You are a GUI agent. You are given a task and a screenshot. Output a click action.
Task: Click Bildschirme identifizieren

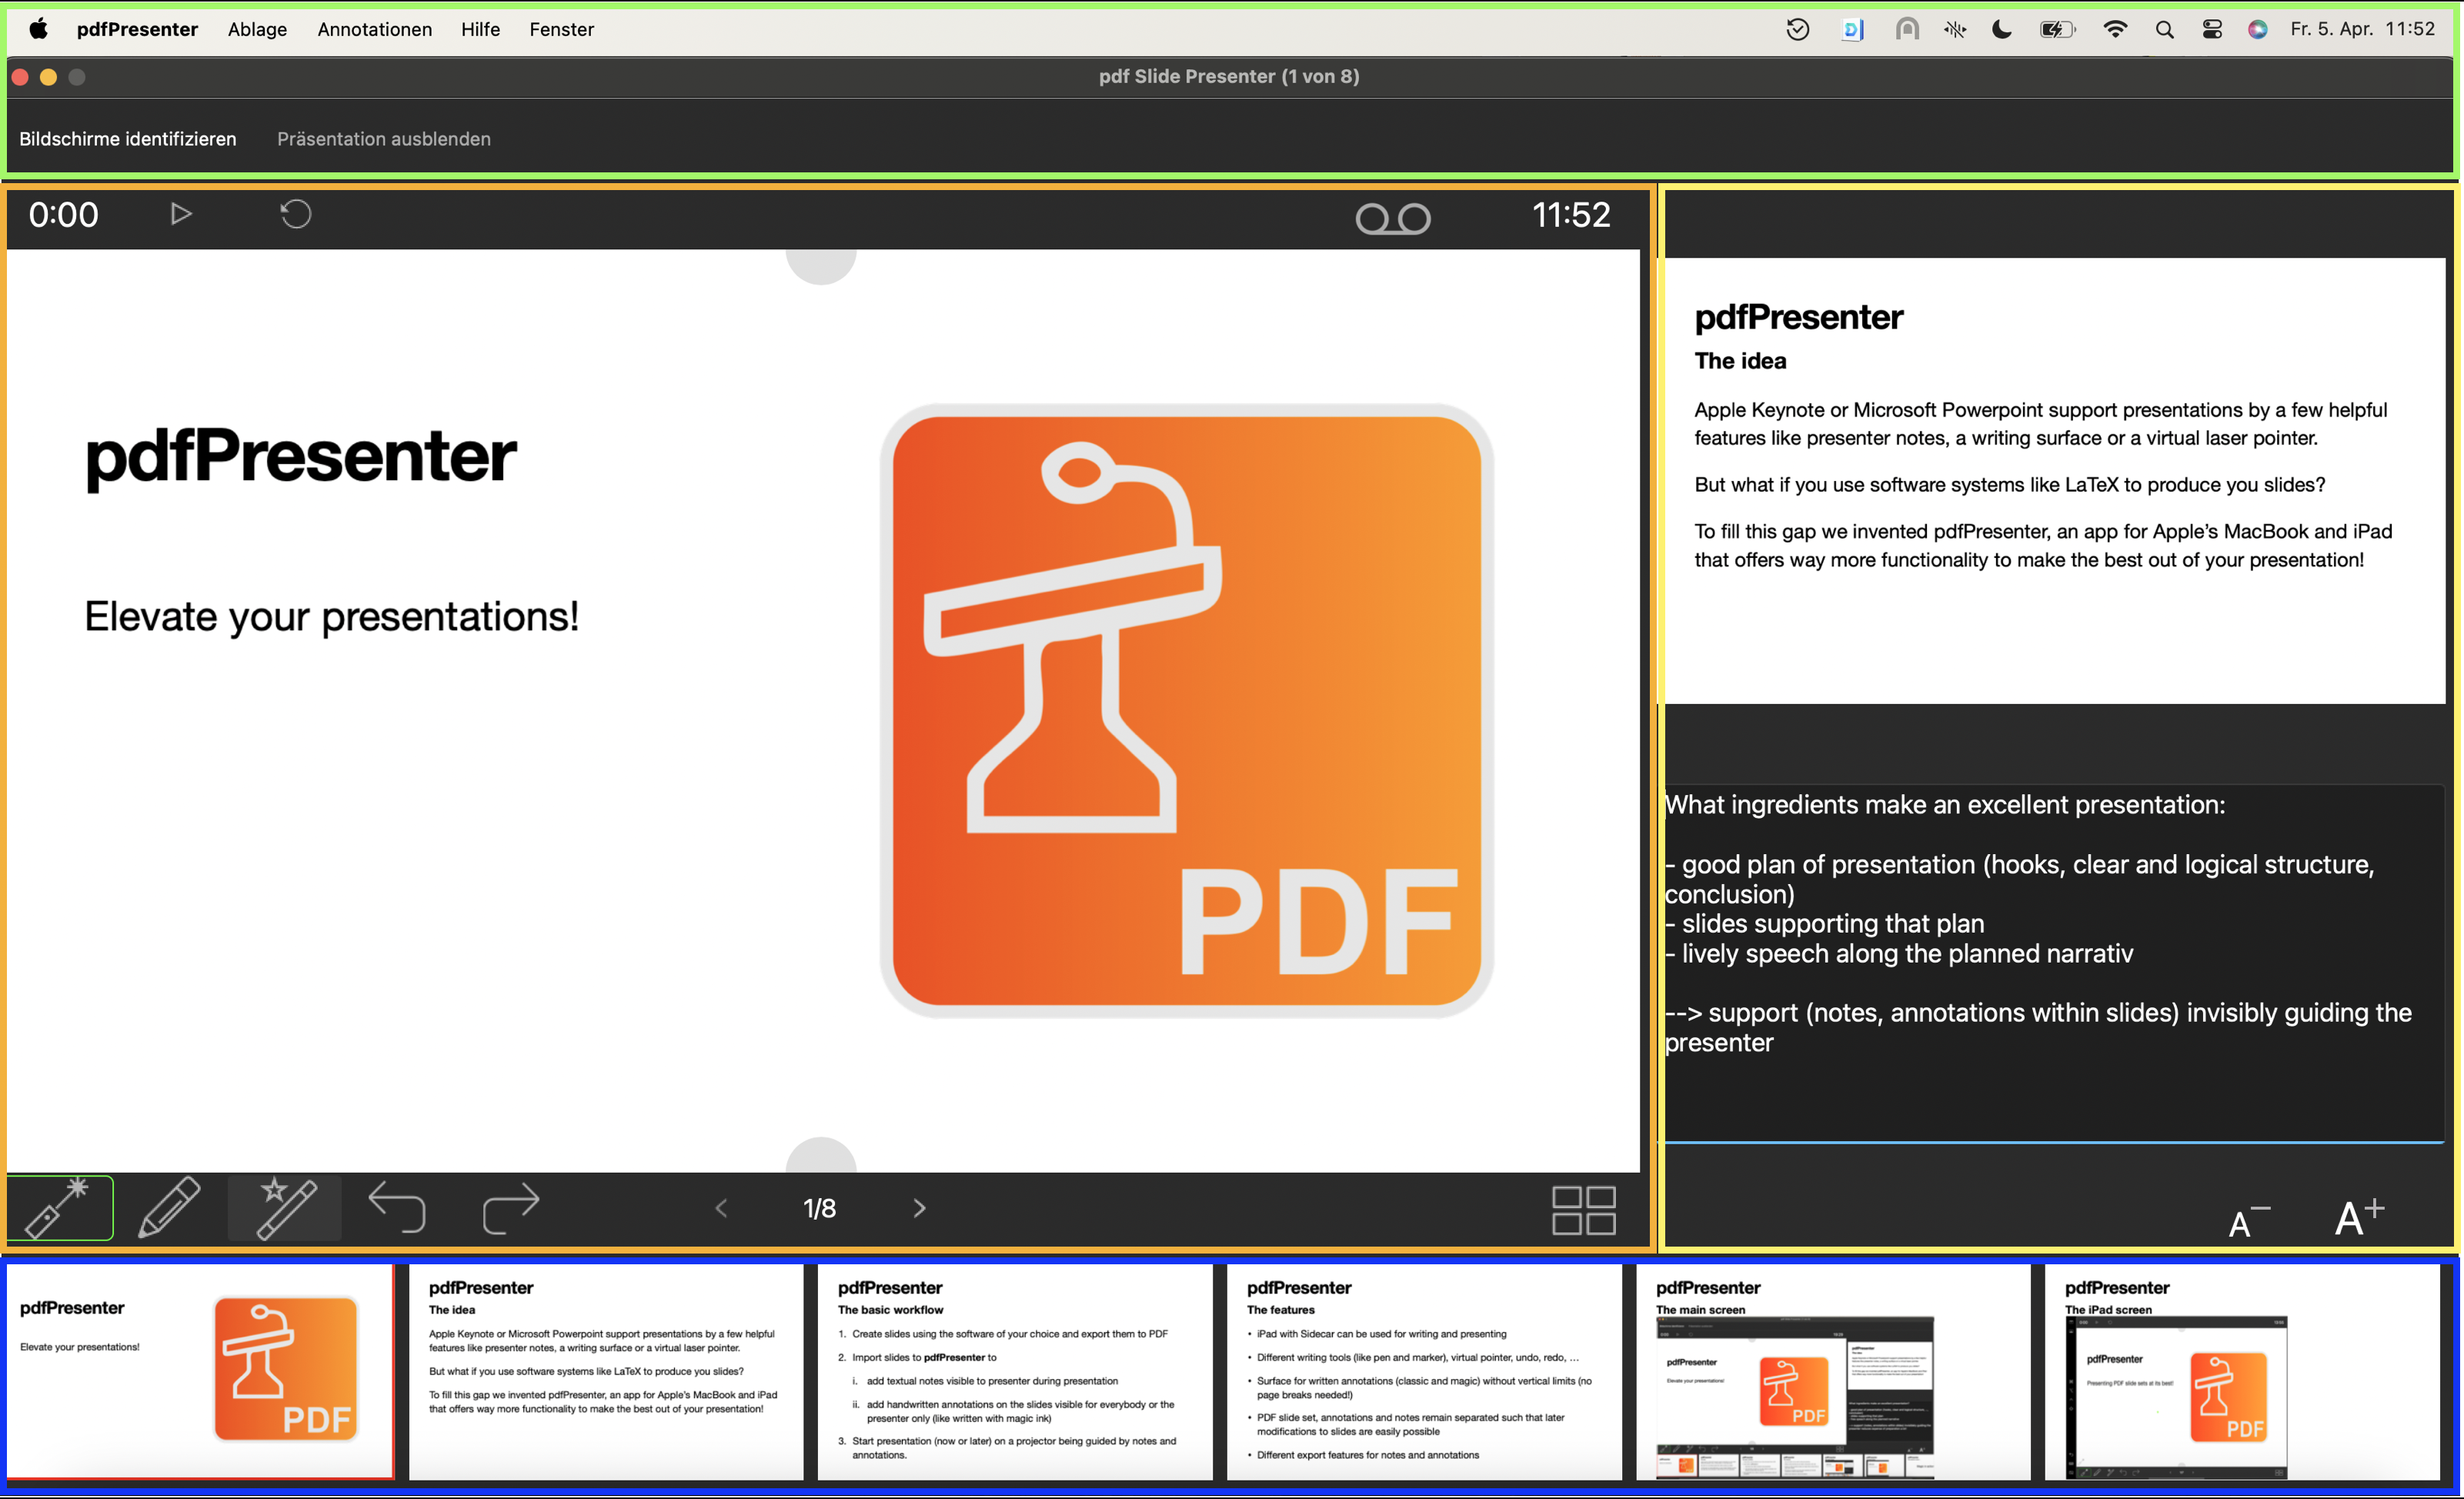[127, 138]
